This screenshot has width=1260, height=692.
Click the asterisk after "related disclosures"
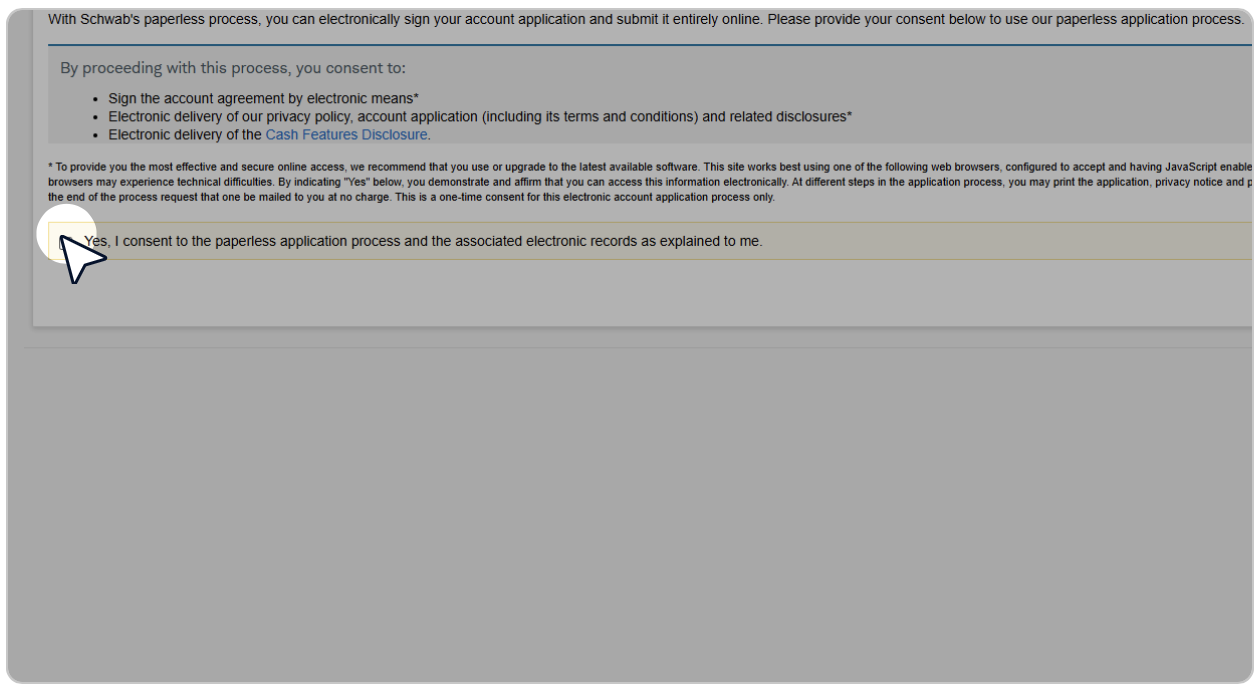[849, 117]
